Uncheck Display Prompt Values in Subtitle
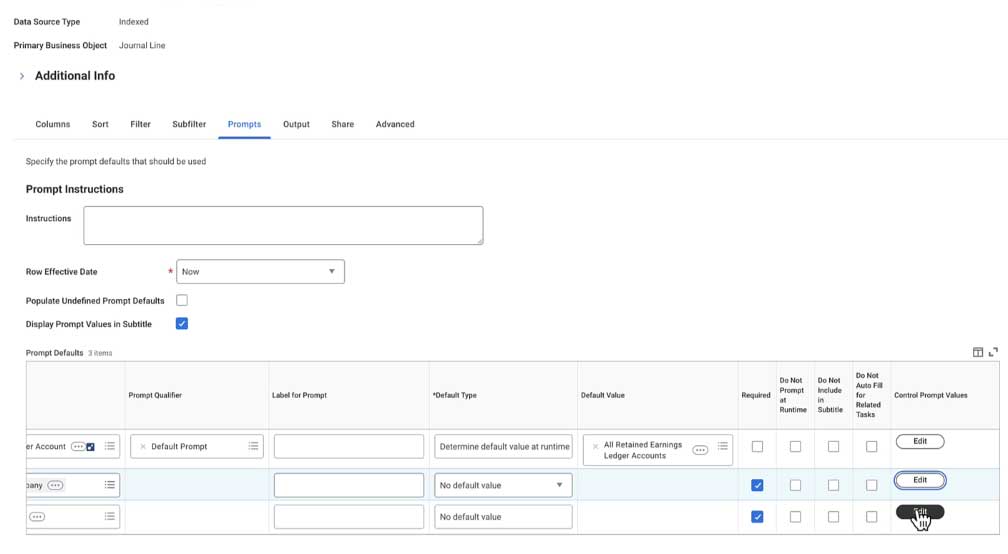 [x=182, y=324]
